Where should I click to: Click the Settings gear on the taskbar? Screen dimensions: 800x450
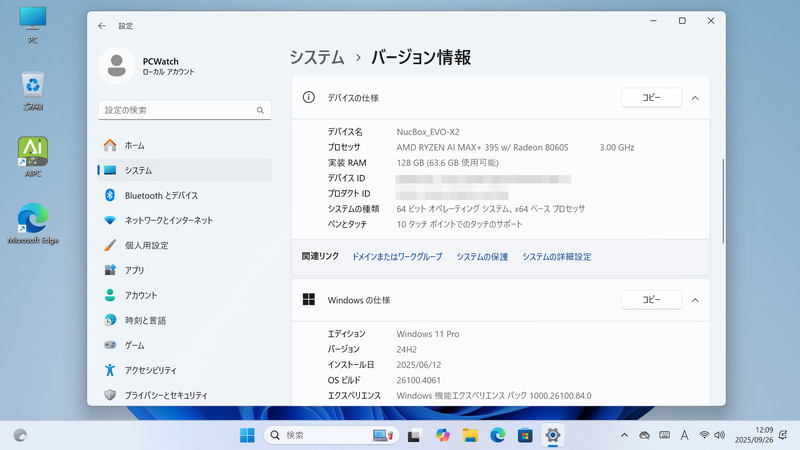pyautogui.click(x=553, y=435)
